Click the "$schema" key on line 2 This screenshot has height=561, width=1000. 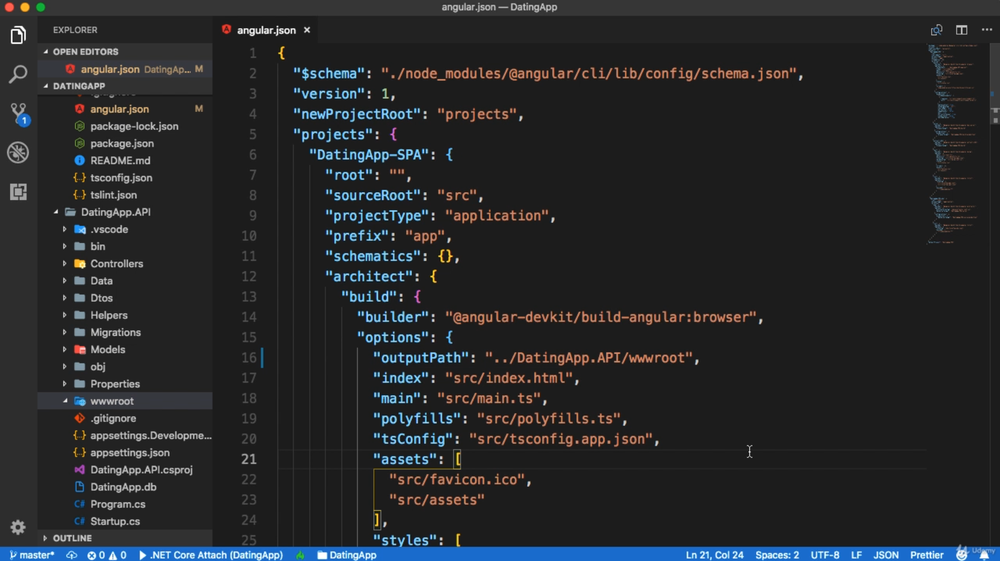click(x=328, y=73)
